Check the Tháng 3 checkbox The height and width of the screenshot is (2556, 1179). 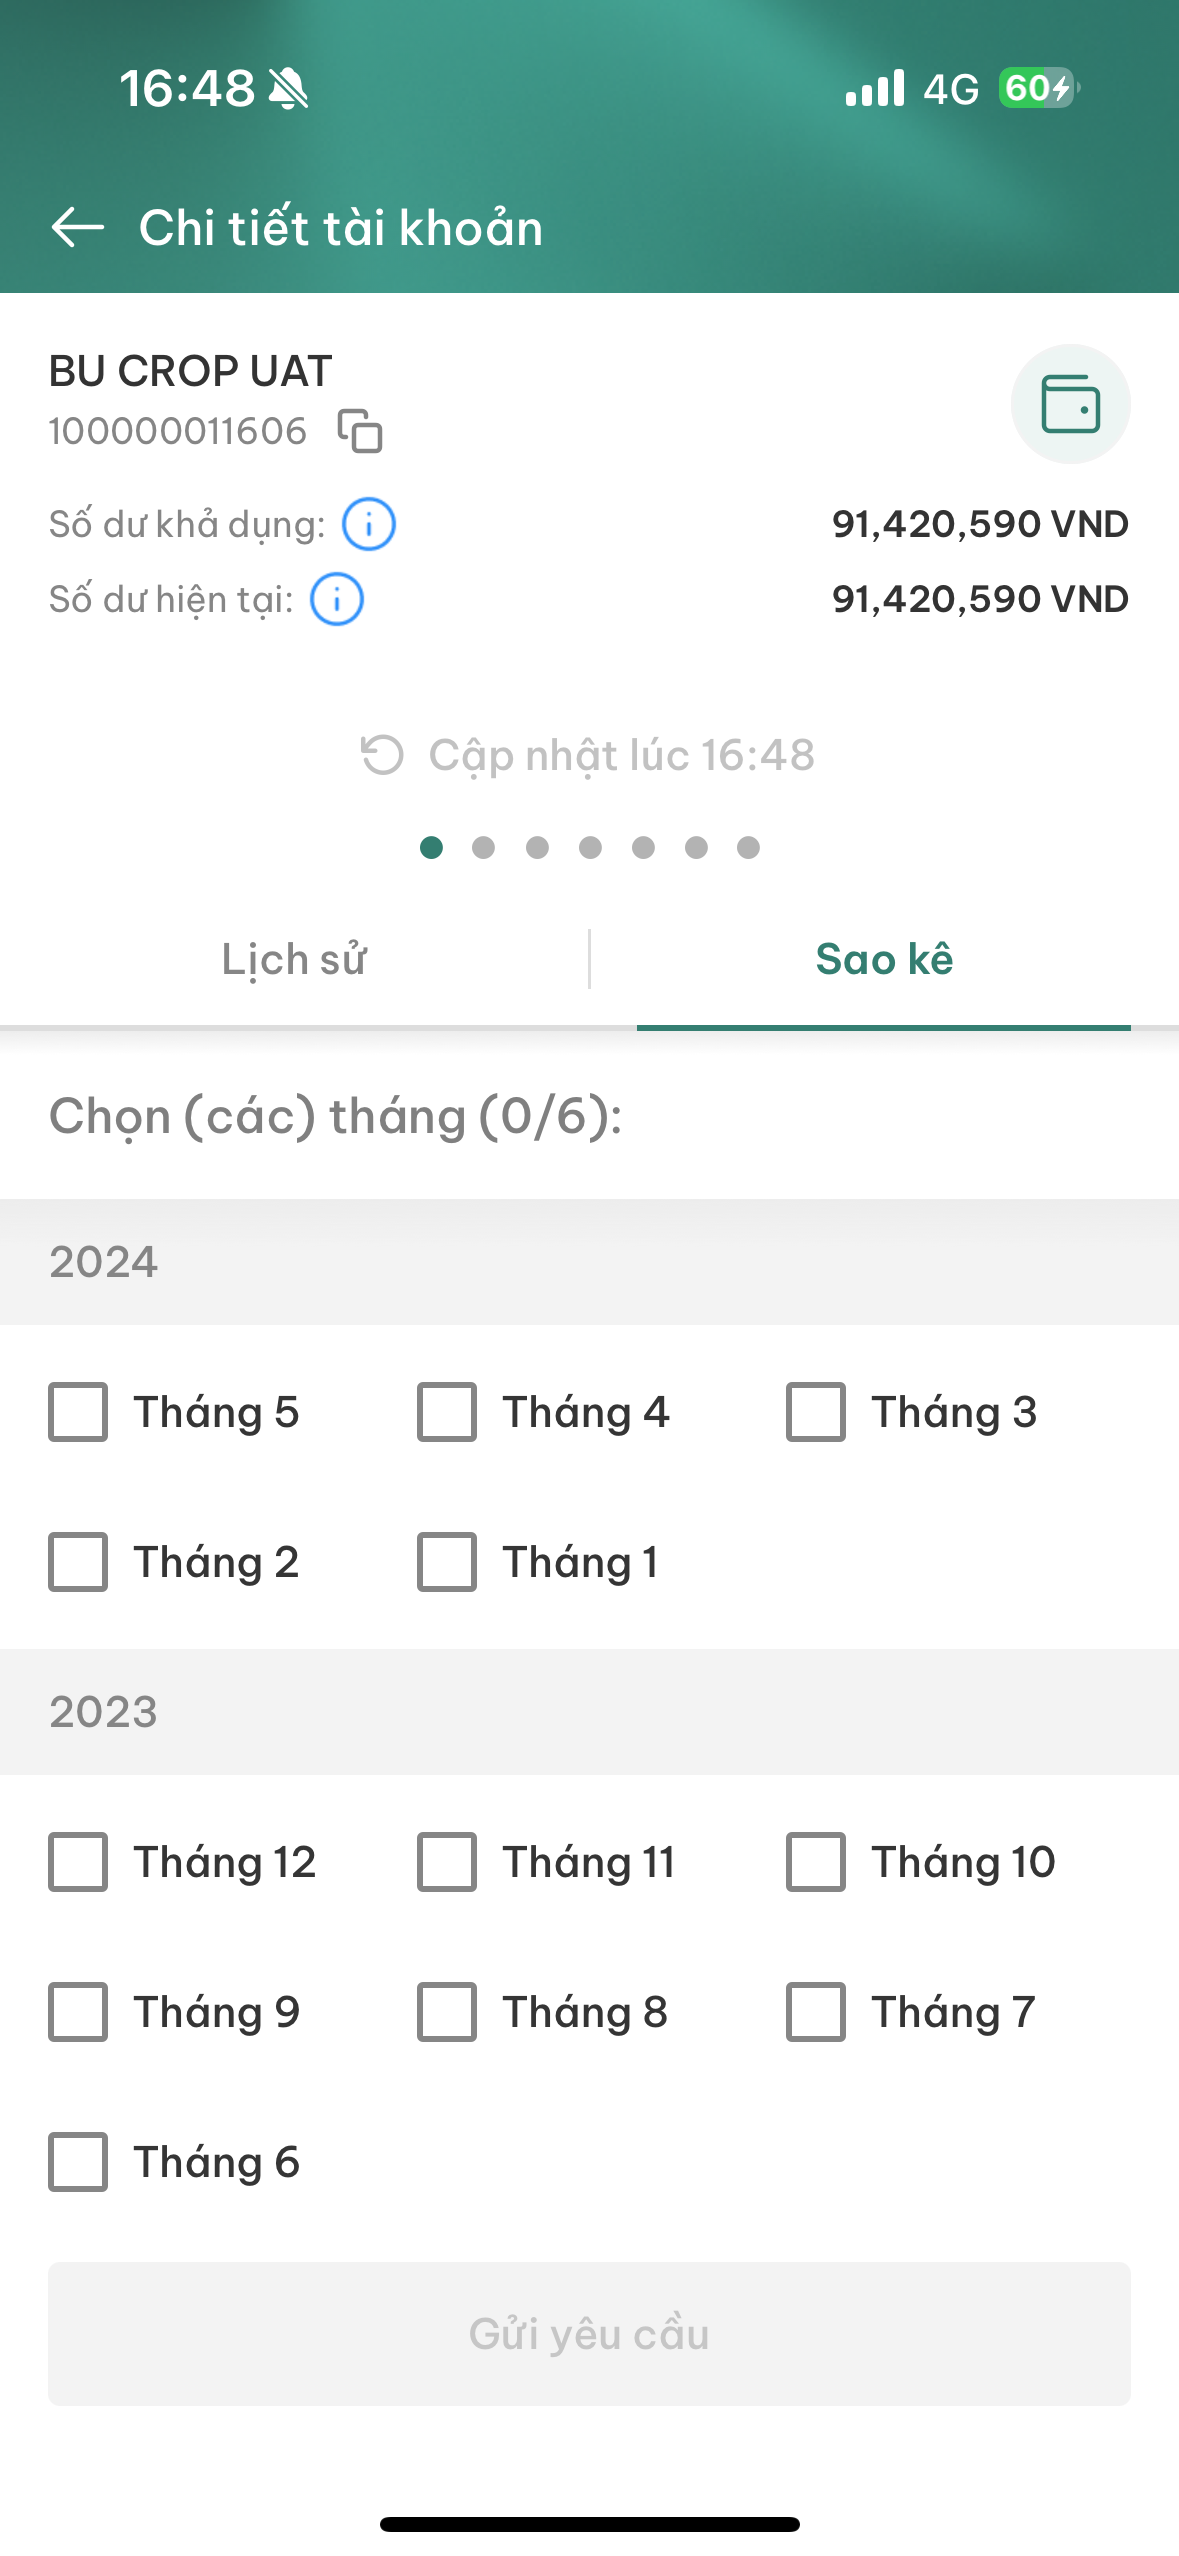coord(816,1412)
